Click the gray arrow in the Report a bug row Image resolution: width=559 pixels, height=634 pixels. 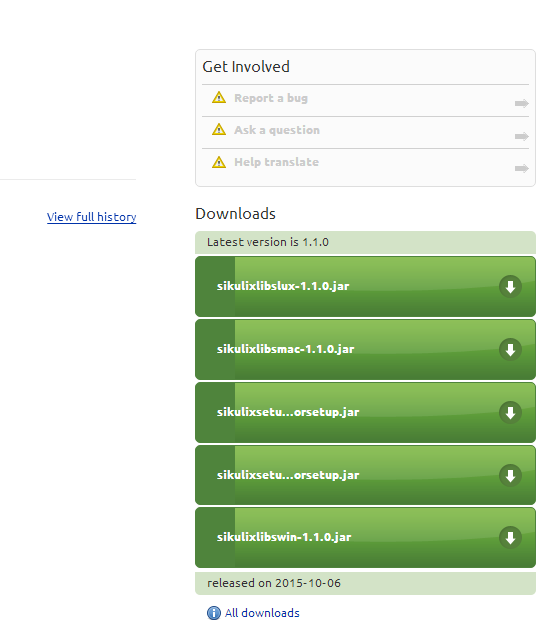coord(521,104)
